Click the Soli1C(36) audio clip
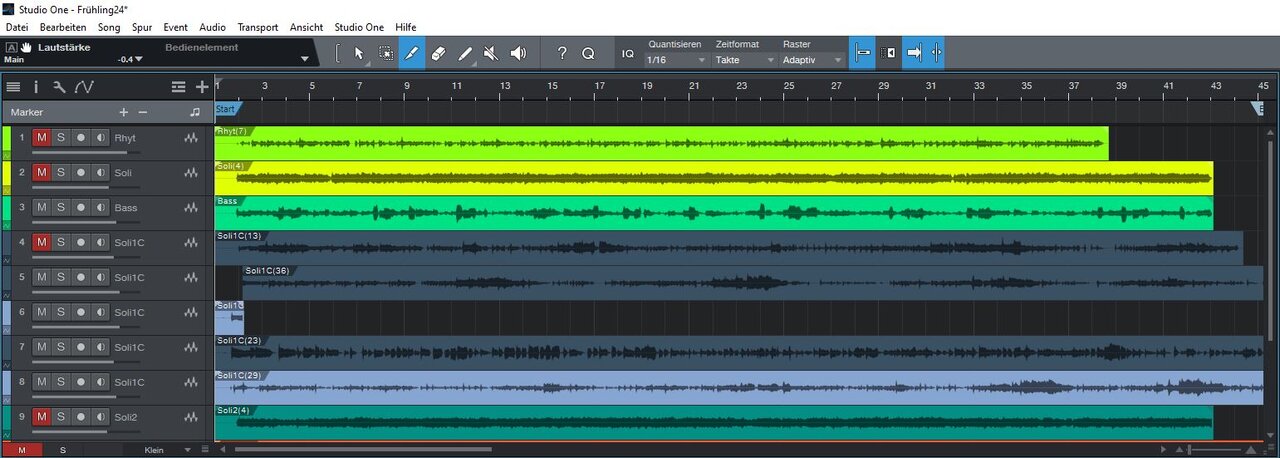 [753, 283]
